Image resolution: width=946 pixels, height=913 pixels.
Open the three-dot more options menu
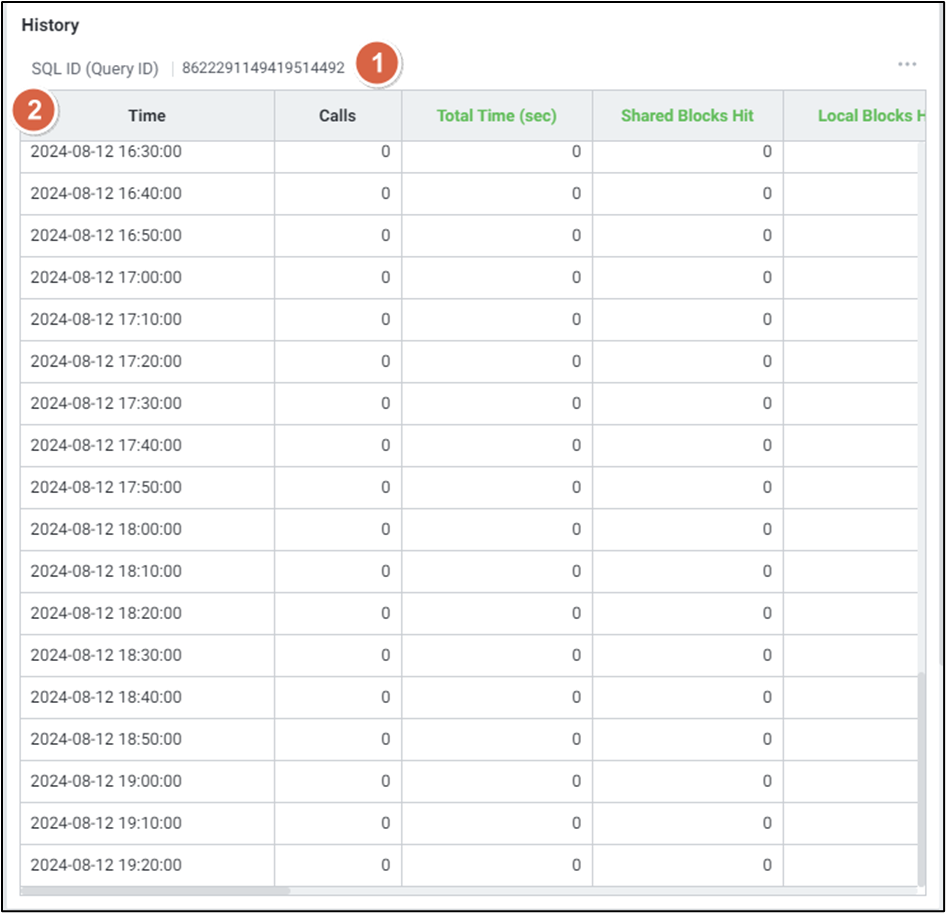click(906, 65)
